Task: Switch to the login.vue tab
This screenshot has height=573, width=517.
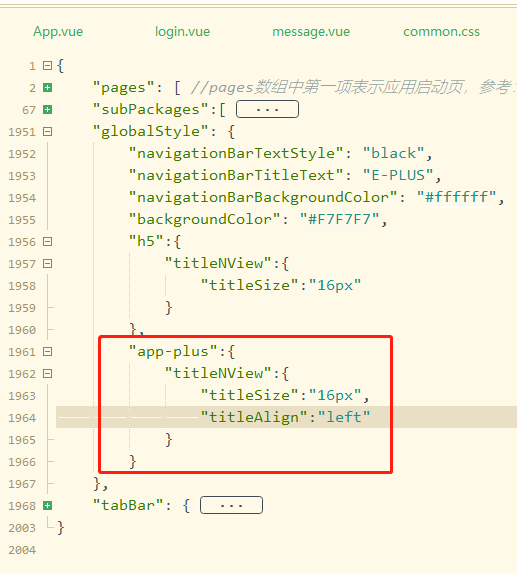Action: click(182, 32)
